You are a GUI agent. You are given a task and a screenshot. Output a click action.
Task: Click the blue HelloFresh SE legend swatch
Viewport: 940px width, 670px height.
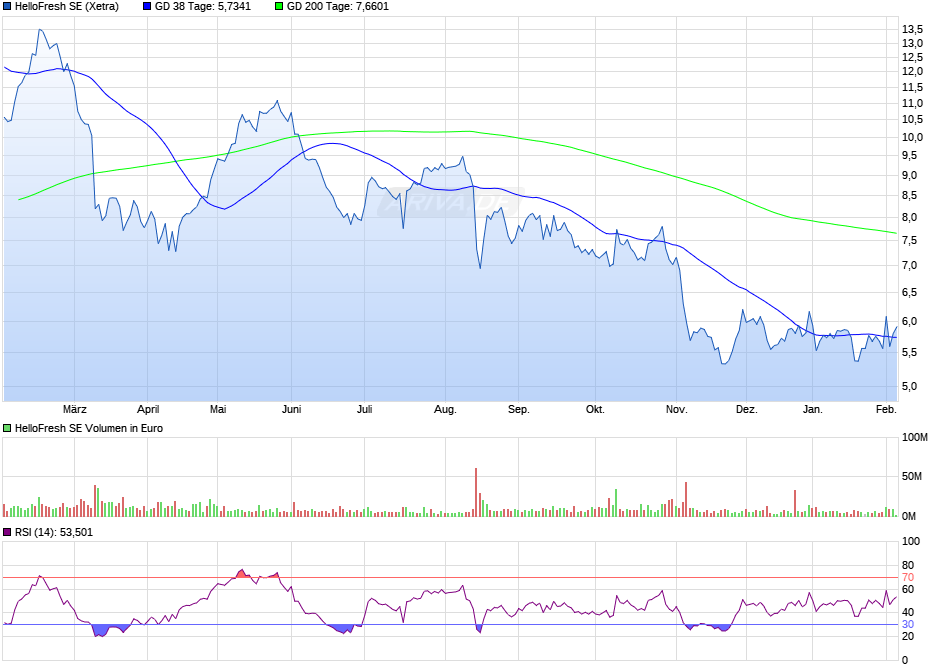click(x=7, y=7)
